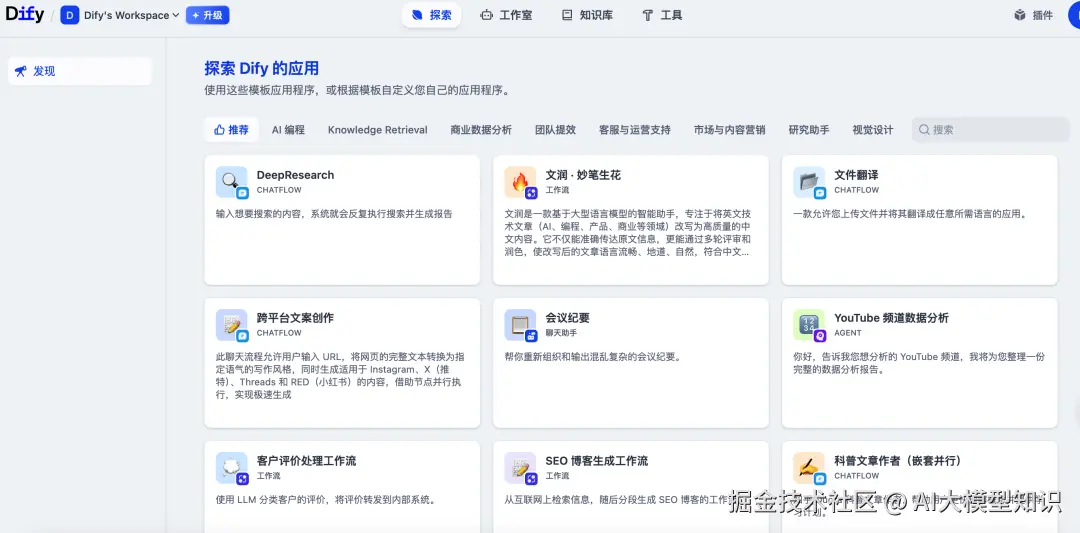Click the magnifier icon in search box
The width and height of the screenshot is (1080, 533).
tap(924, 129)
